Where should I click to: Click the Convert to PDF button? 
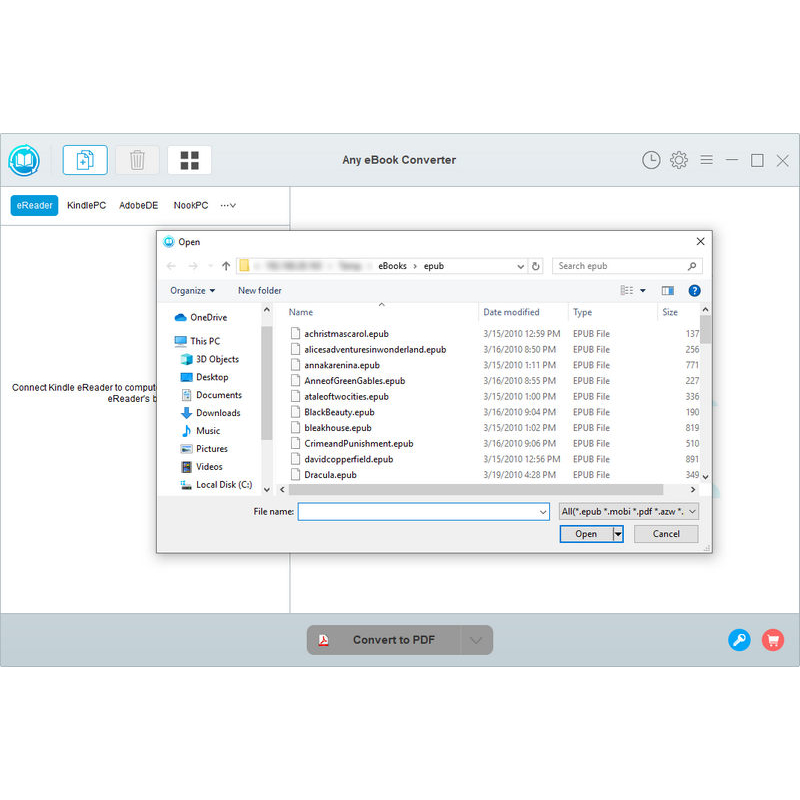(383, 640)
